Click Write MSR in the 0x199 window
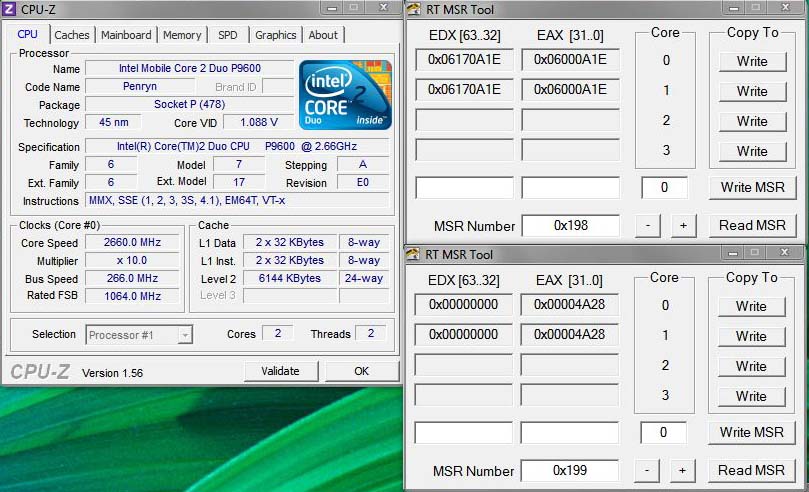The height and width of the screenshot is (492, 809). pyautogui.click(x=751, y=432)
